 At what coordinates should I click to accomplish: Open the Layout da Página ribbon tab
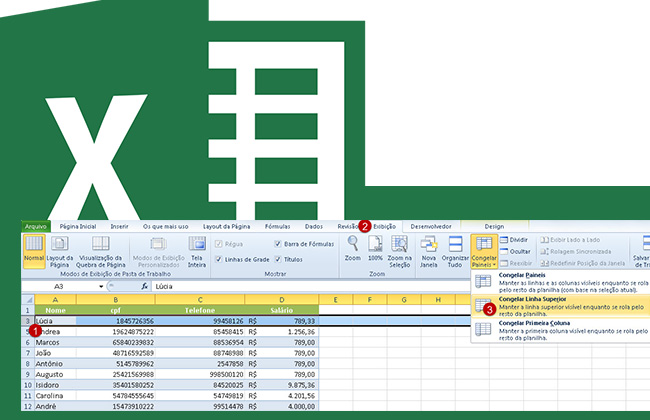(x=226, y=226)
